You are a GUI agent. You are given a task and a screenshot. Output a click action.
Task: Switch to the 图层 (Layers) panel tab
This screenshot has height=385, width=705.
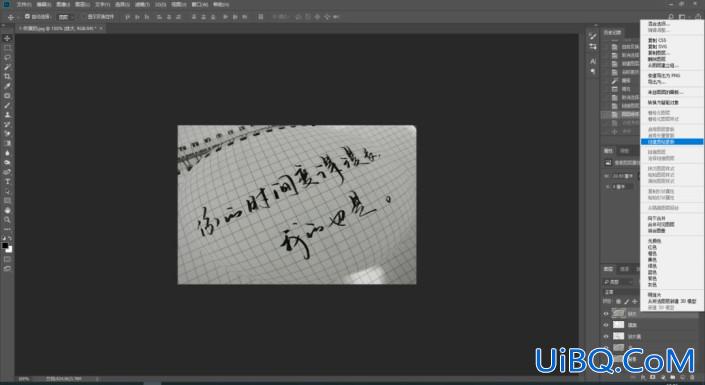(x=608, y=269)
